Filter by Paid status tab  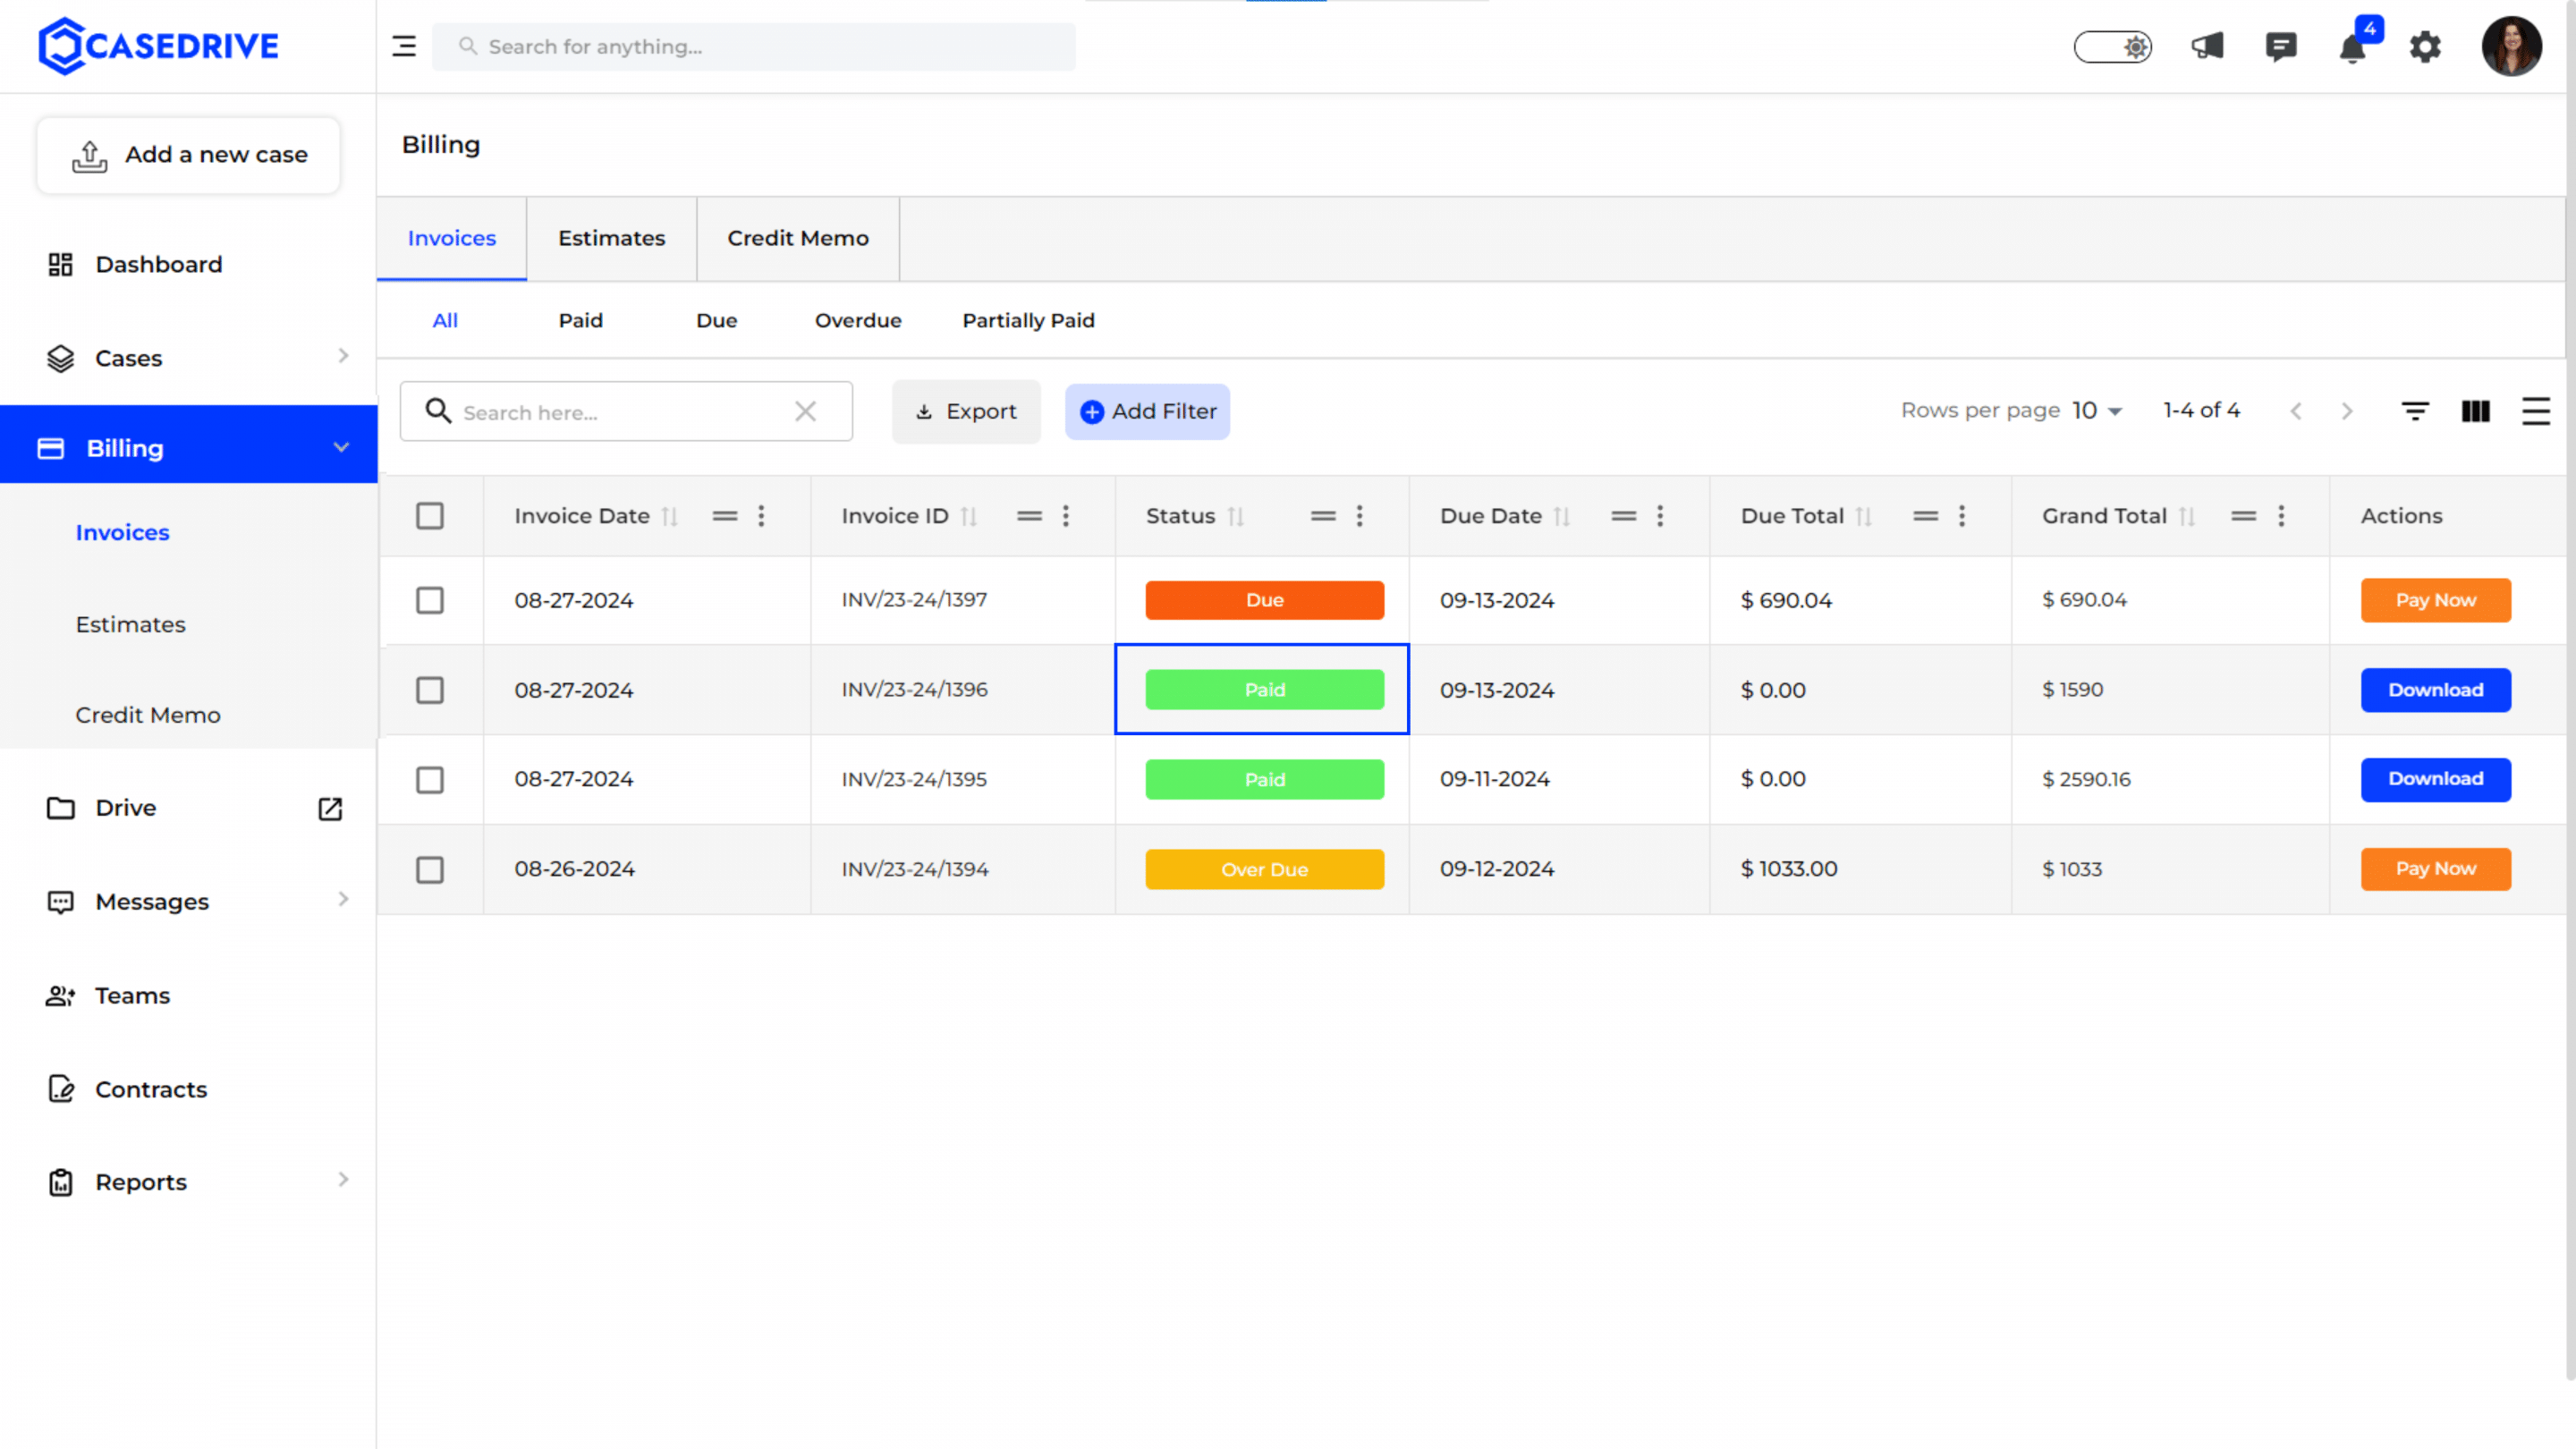pyautogui.click(x=580, y=320)
